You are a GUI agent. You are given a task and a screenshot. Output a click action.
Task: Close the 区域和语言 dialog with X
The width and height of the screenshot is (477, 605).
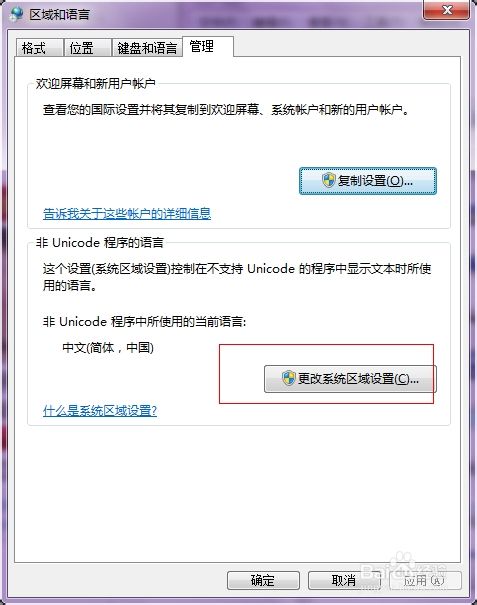tap(447, 10)
